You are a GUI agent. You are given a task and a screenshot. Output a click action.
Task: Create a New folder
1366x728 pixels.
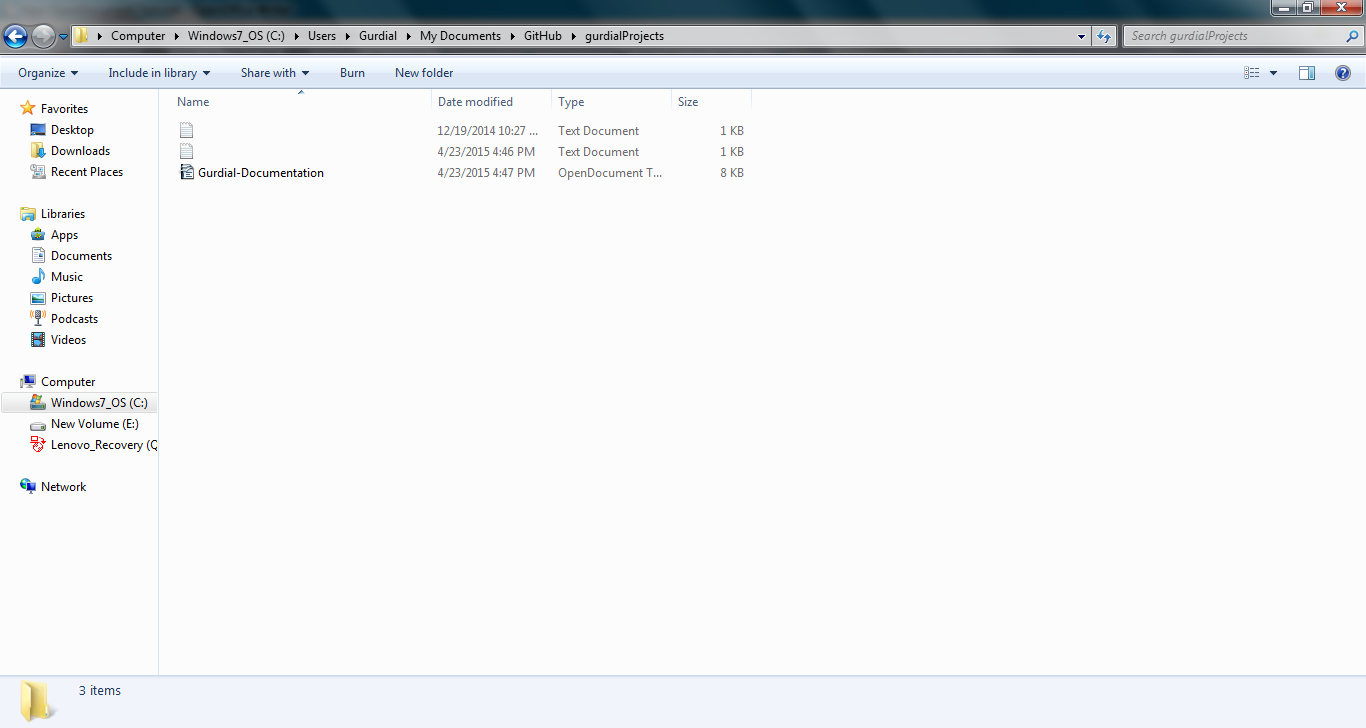pyautogui.click(x=424, y=73)
